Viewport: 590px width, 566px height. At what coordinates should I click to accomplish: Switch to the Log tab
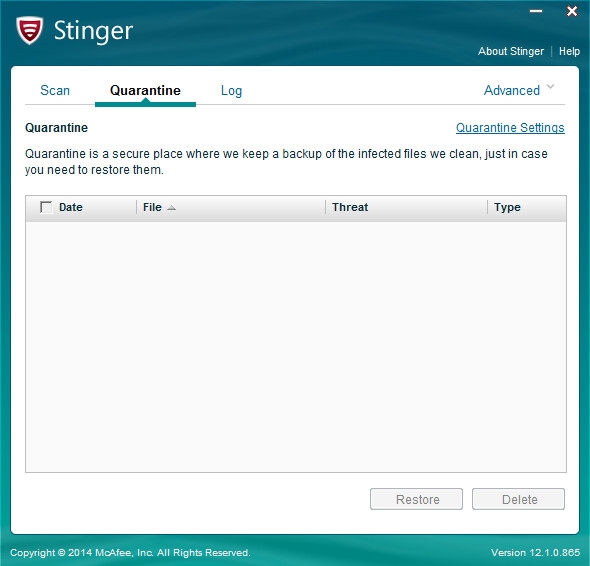coord(231,91)
